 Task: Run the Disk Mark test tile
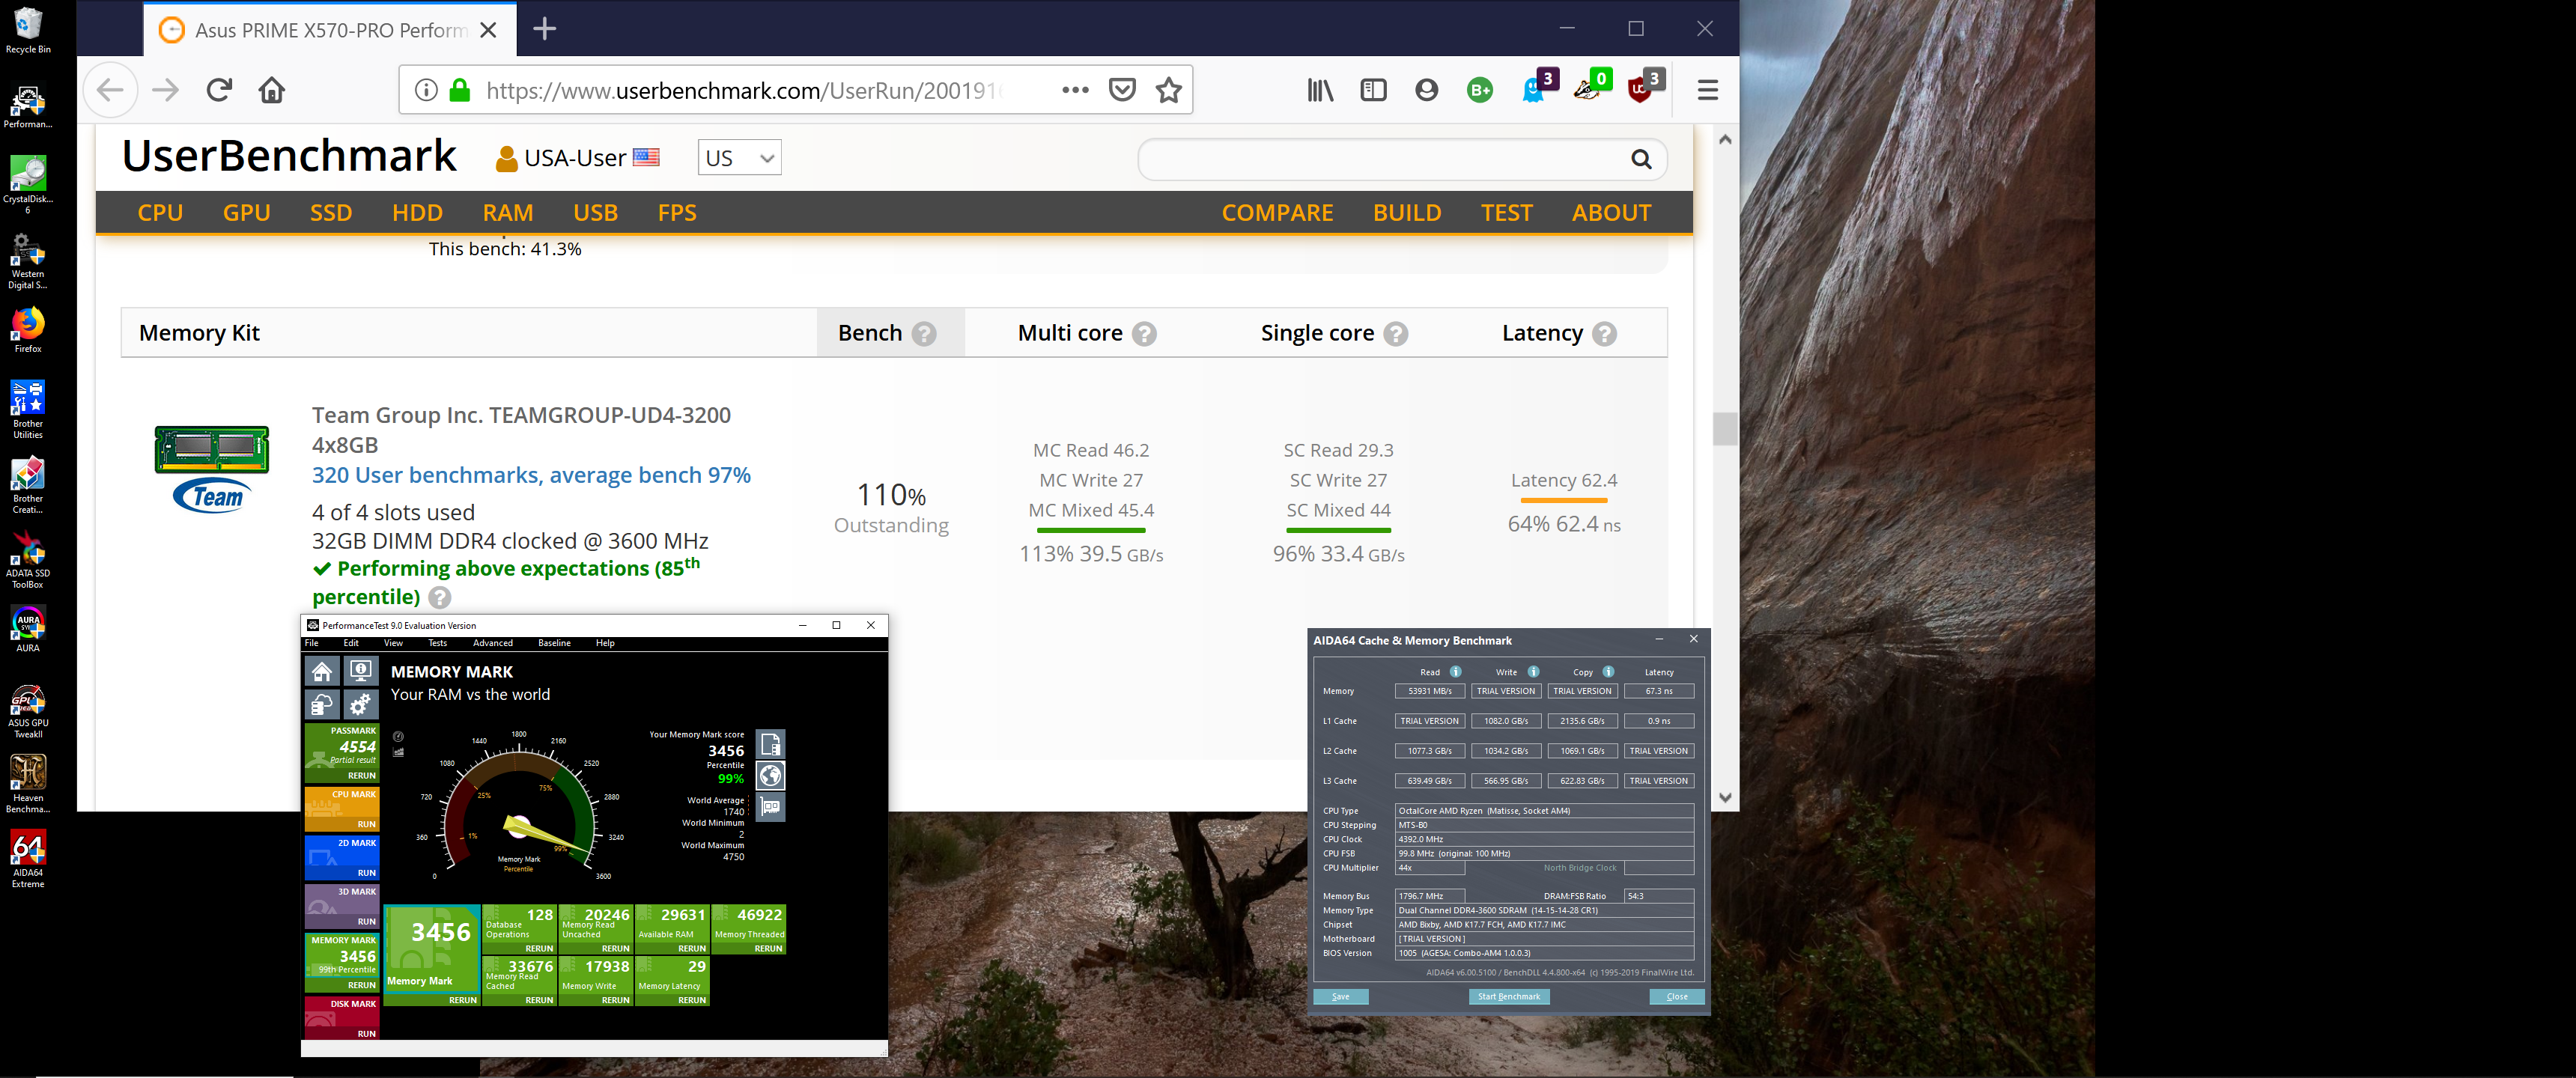pos(342,1018)
